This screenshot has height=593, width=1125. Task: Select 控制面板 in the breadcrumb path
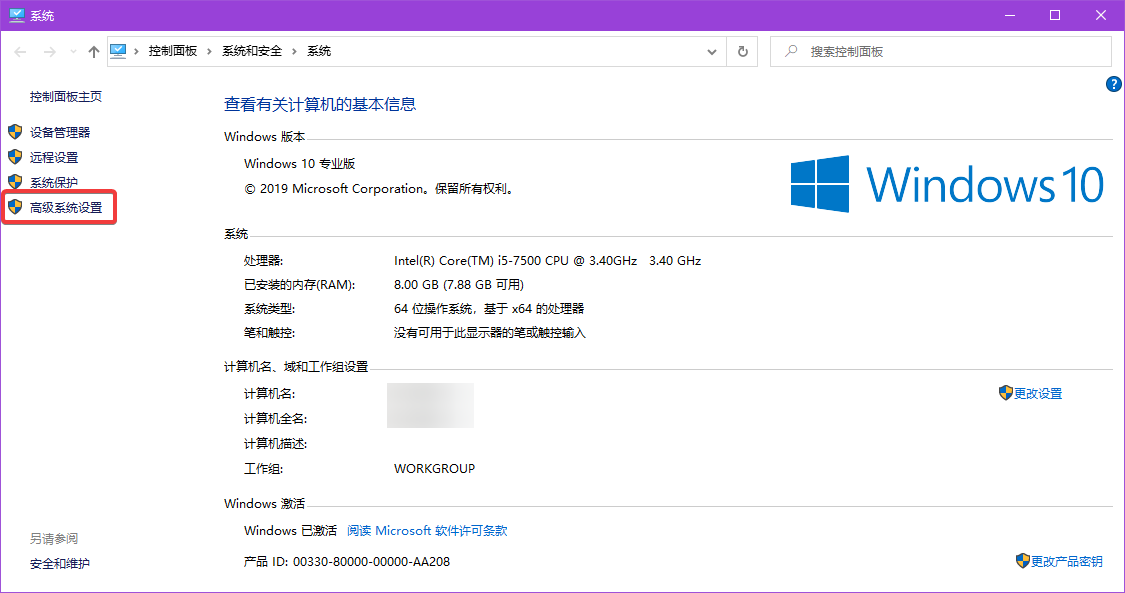point(172,51)
